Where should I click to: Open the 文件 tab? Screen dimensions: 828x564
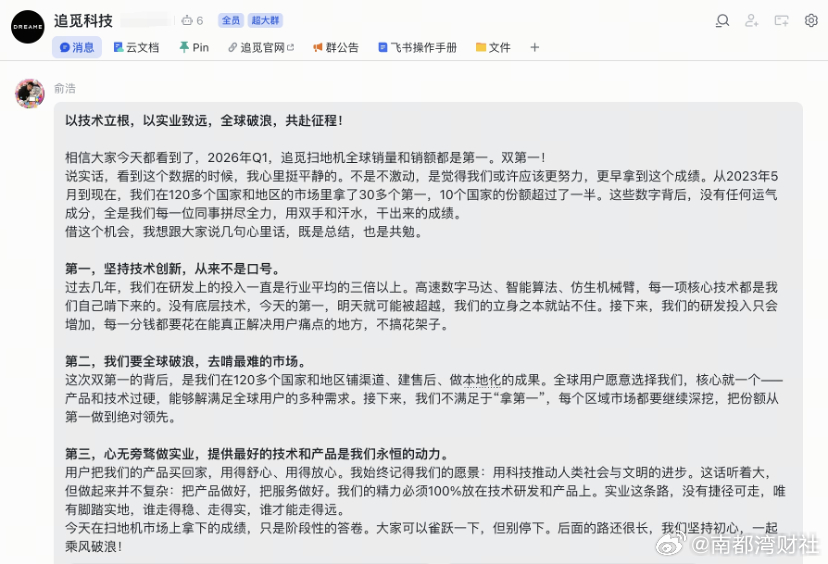coord(493,48)
